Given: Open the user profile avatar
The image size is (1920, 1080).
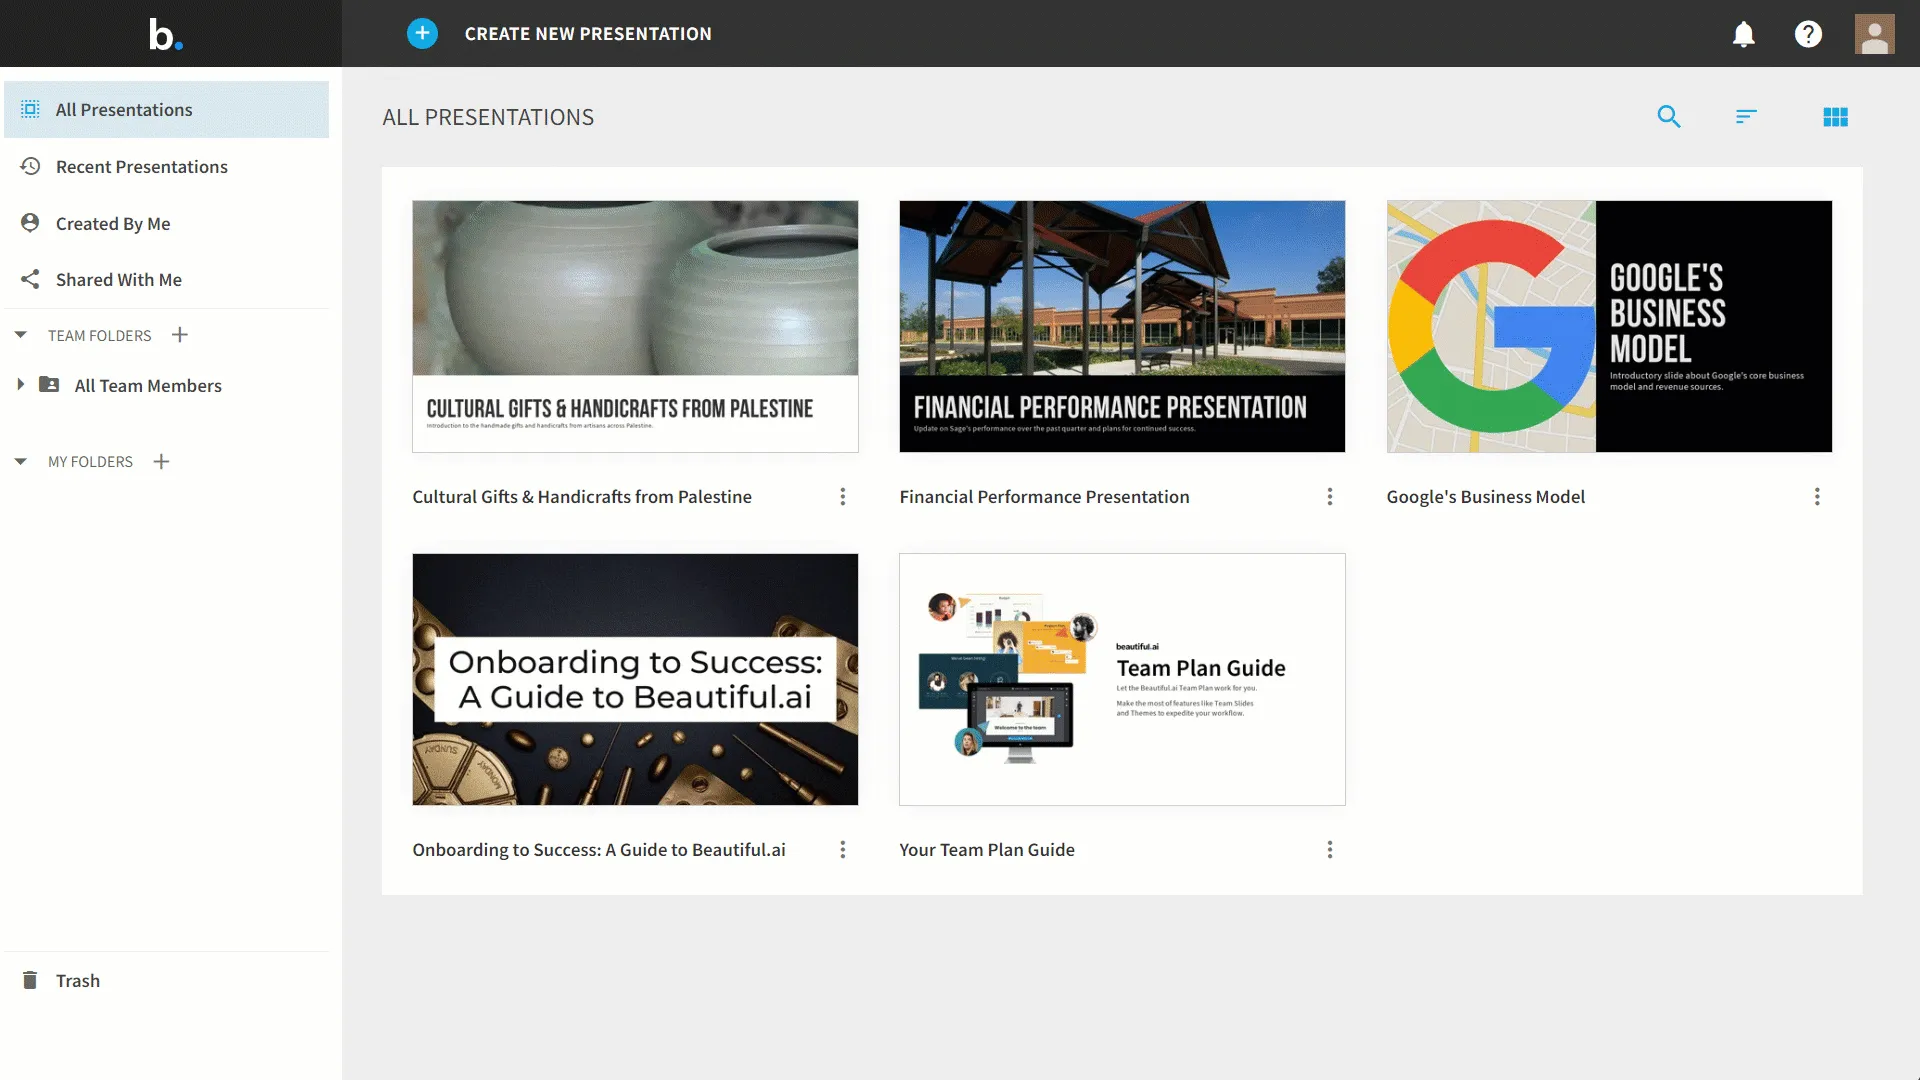Looking at the screenshot, I should point(1874,34).
